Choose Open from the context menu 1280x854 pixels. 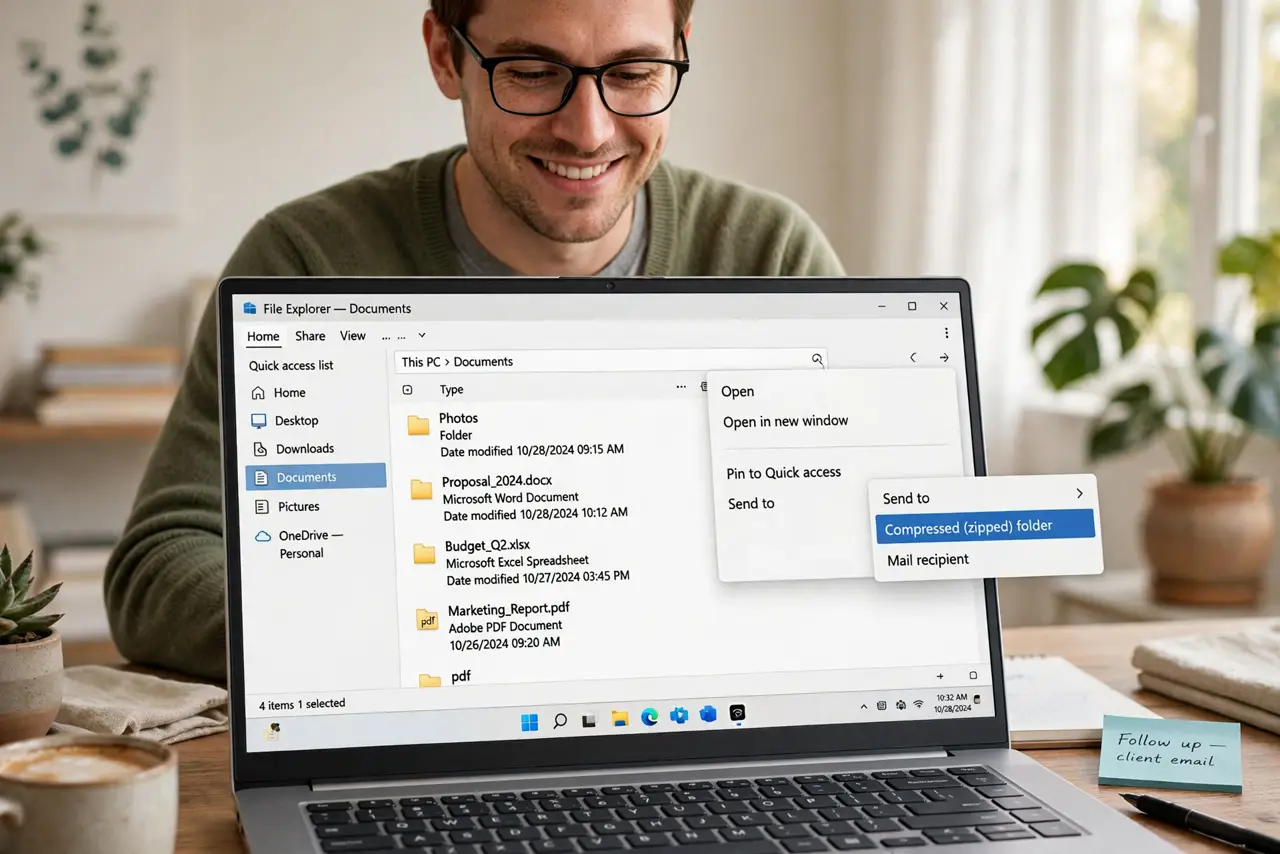(738, 392)
